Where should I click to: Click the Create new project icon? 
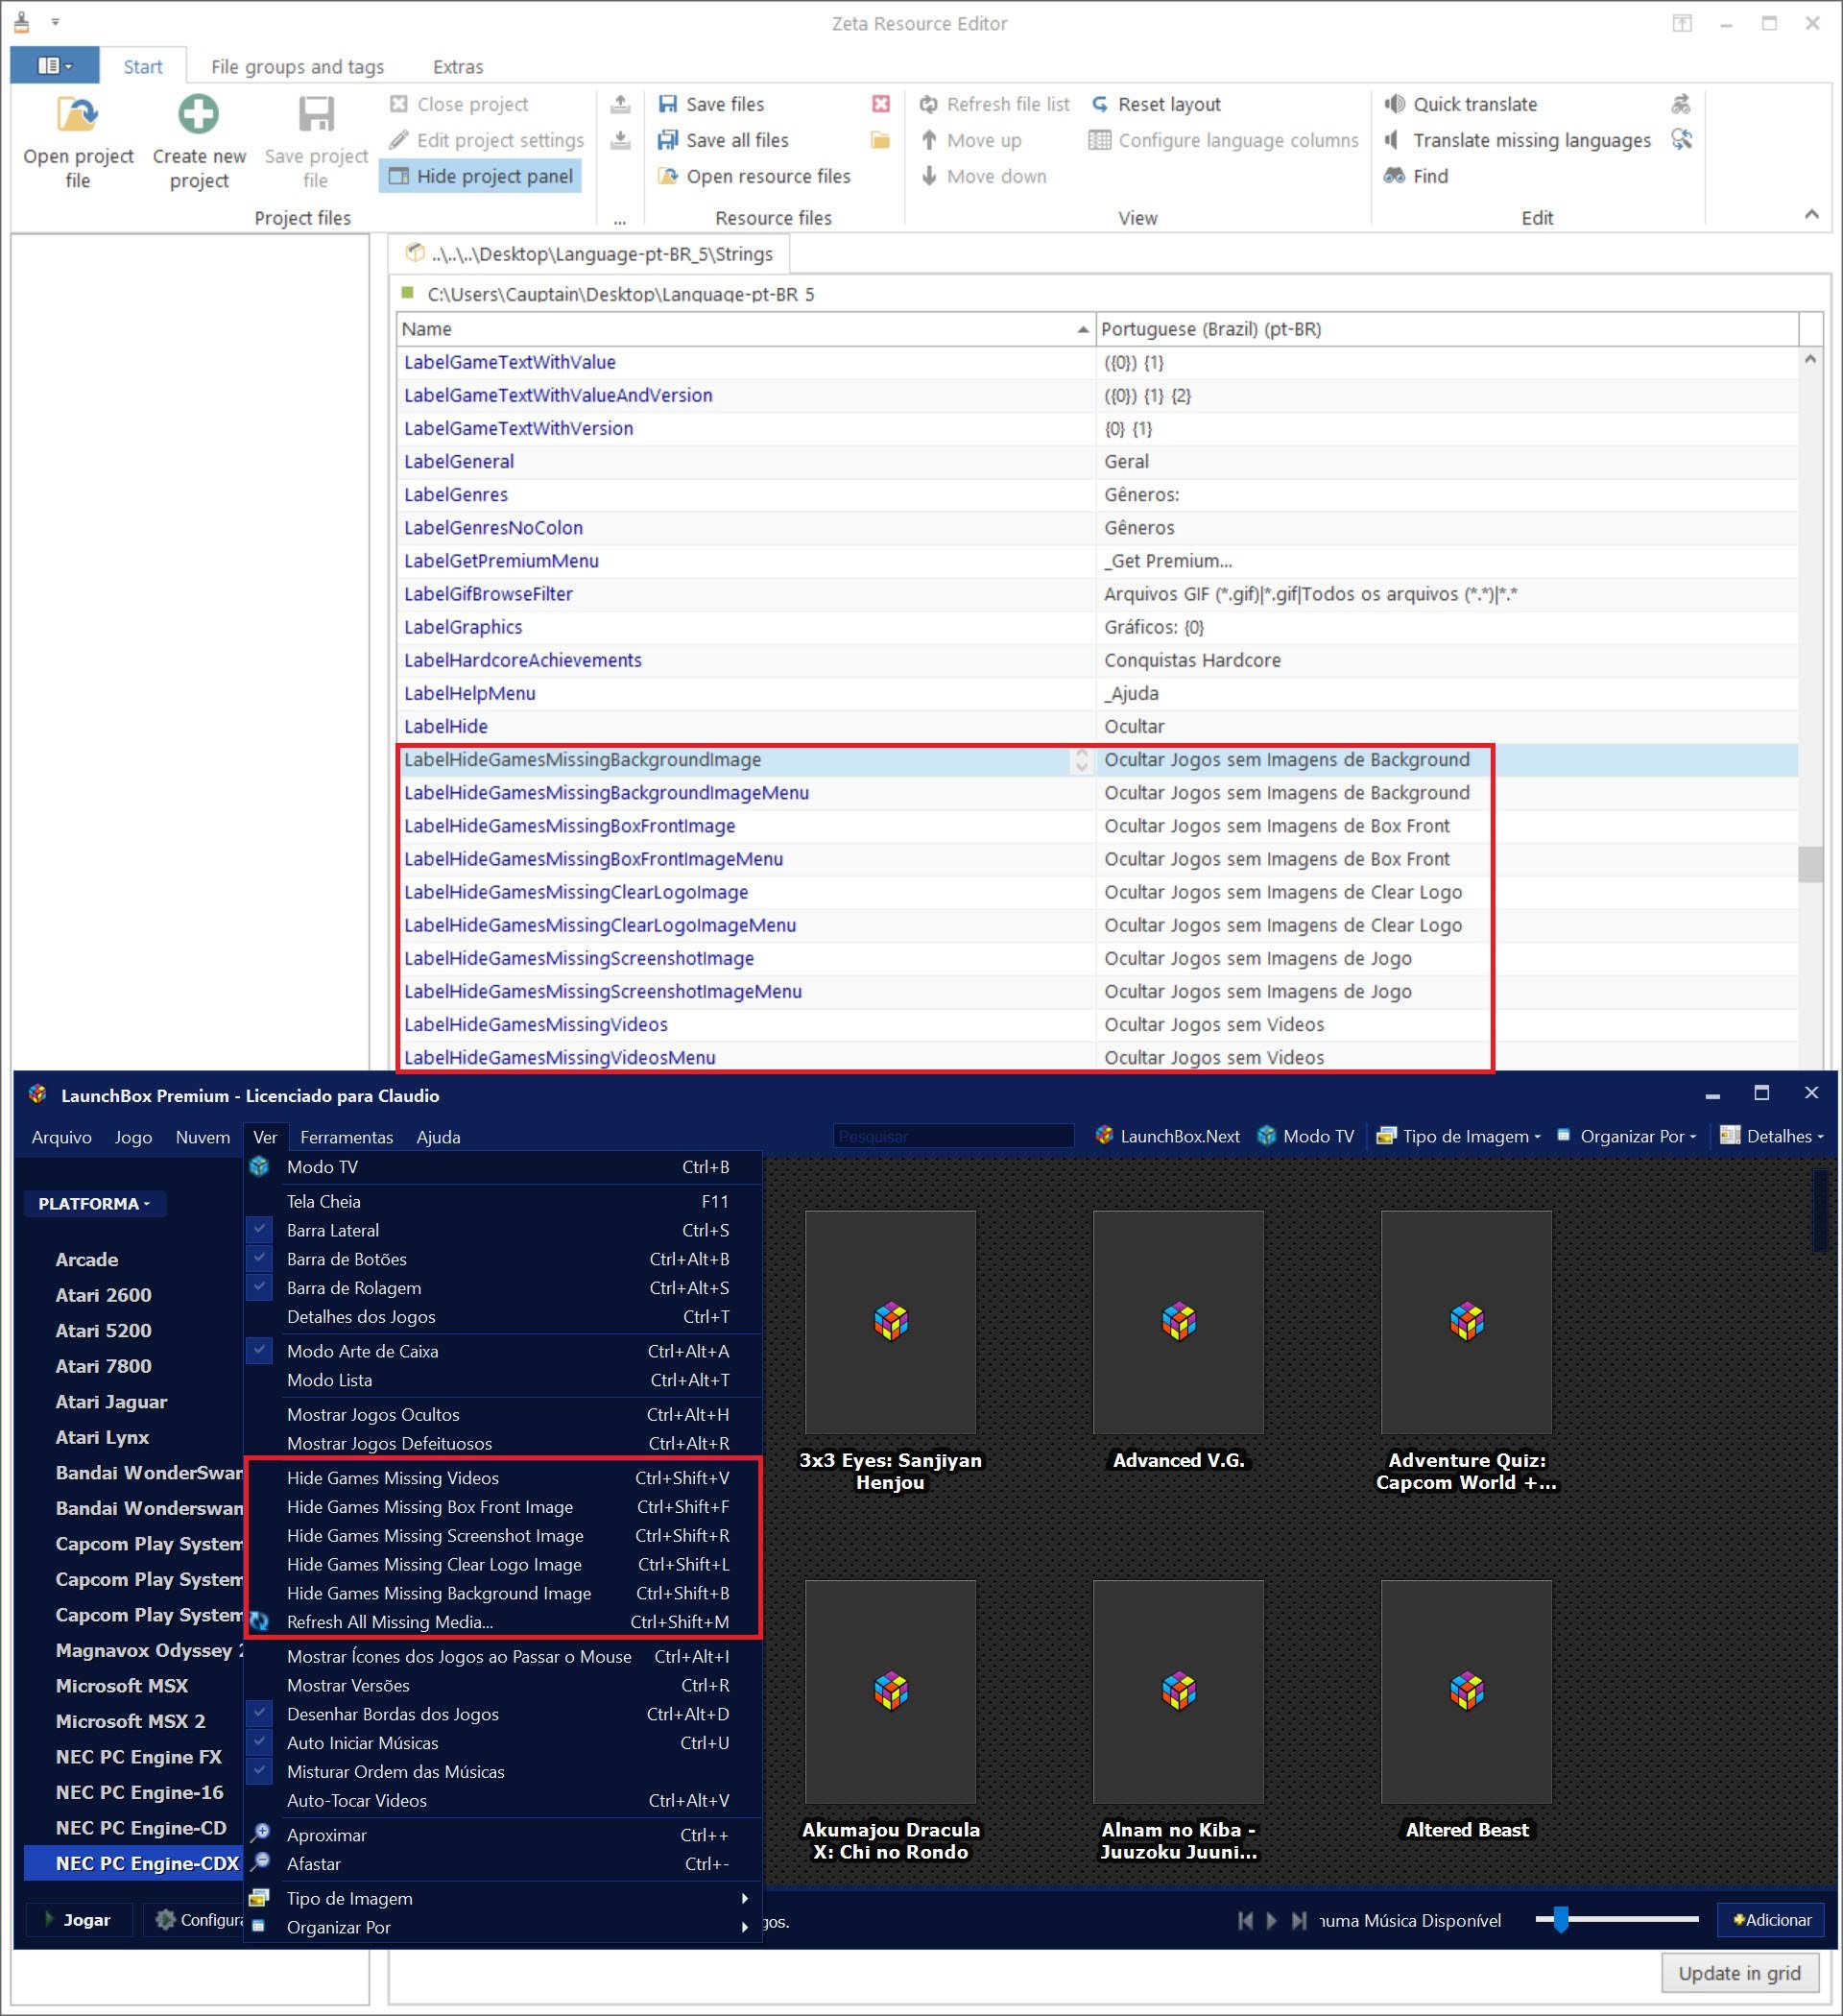(198, 114)
